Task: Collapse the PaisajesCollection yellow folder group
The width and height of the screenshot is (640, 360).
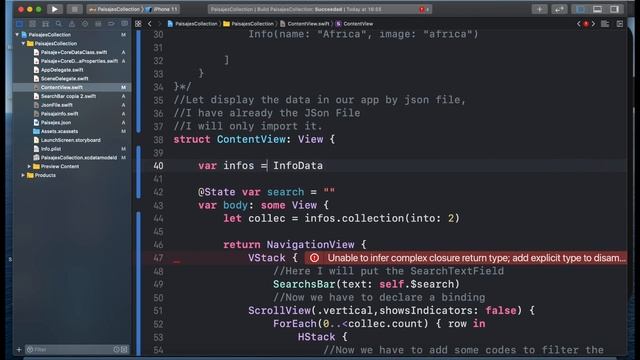Action: 23,43
